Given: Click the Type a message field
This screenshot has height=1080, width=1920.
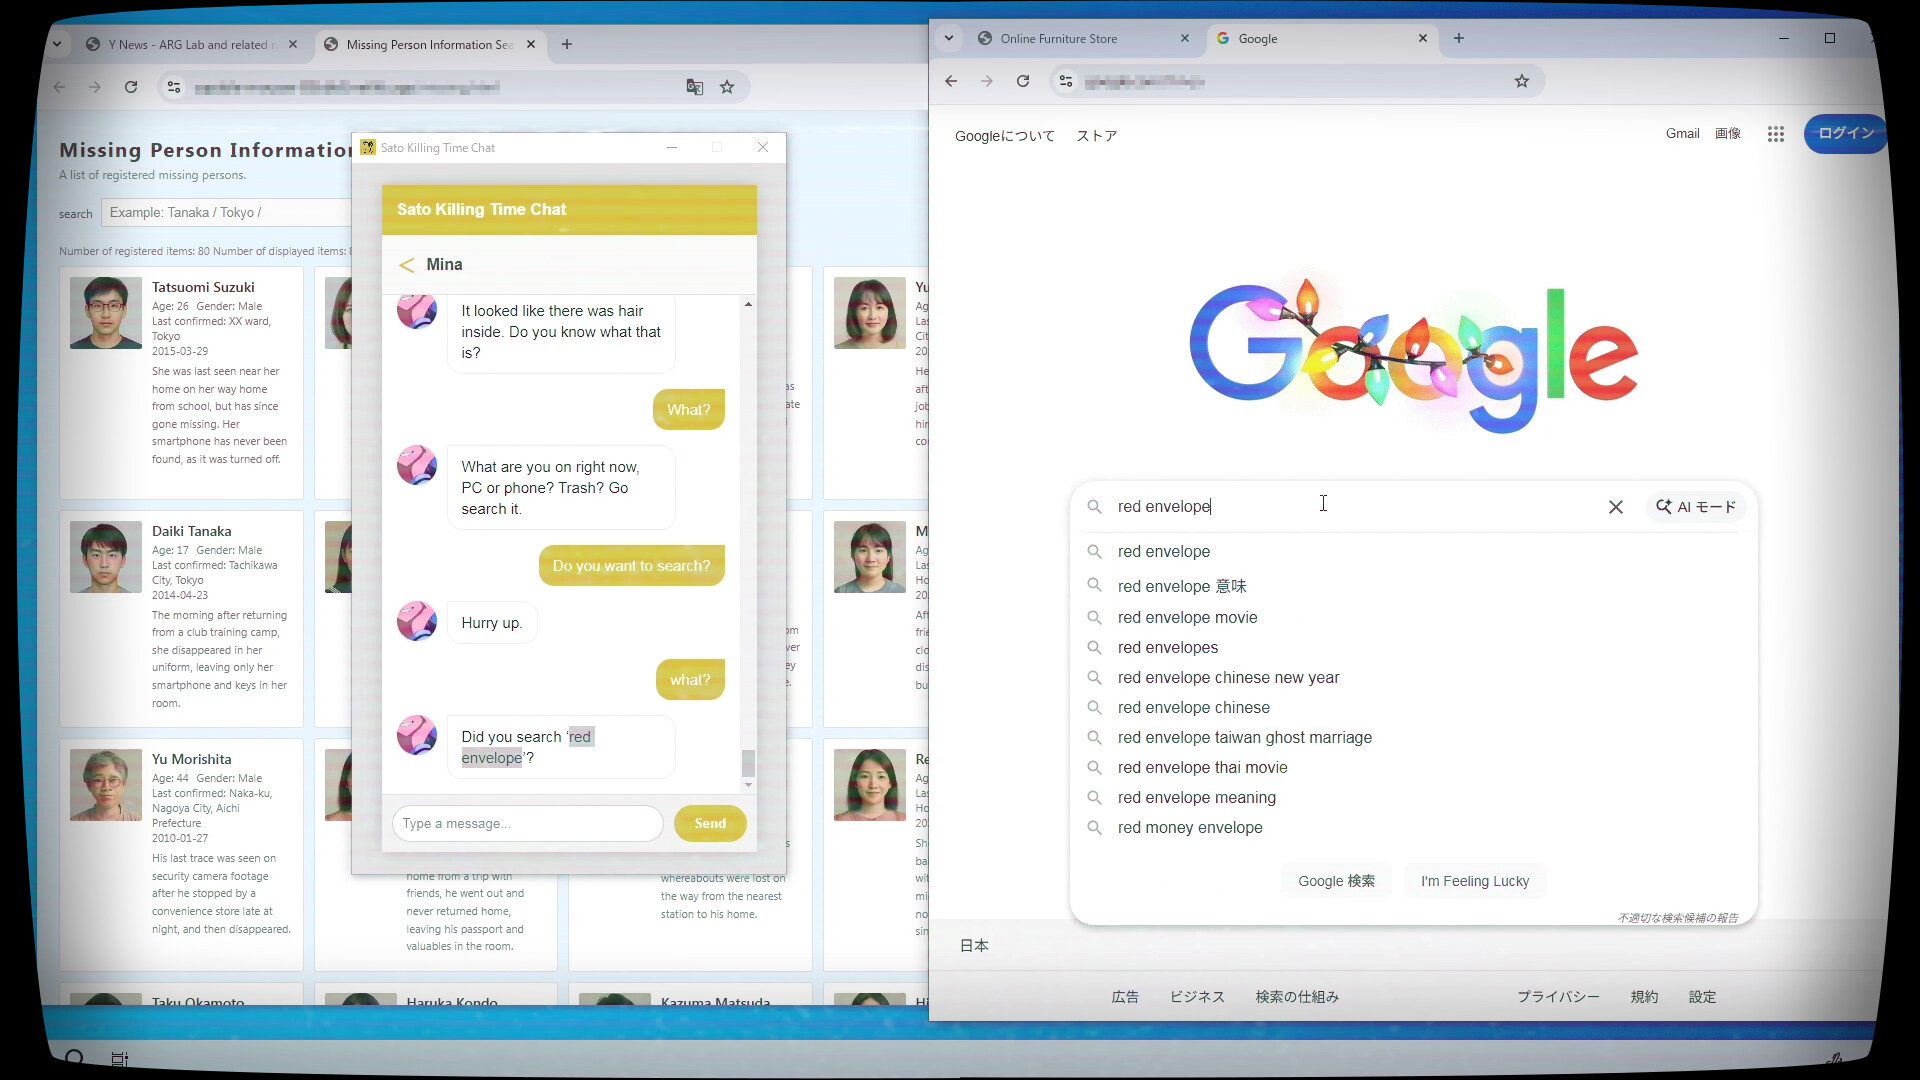Looking at the screenshot, I should click(x=527, y=823).
